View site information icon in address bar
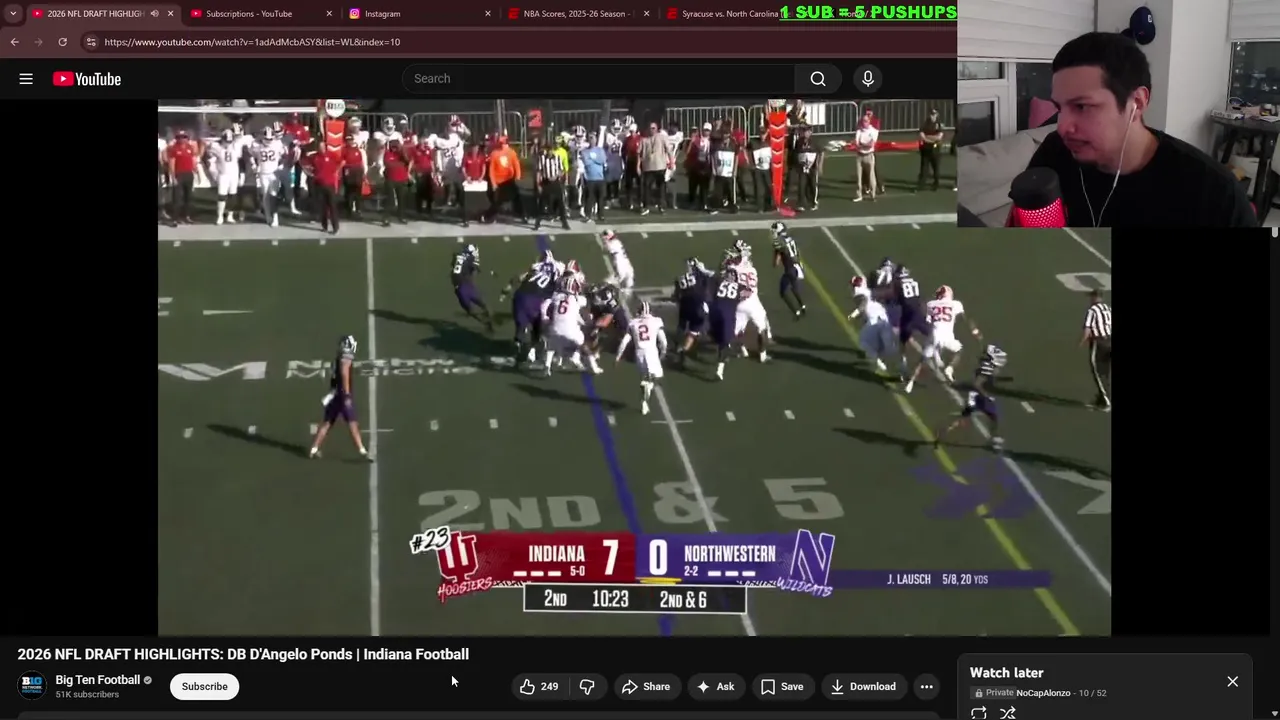The image size is (1280, 720). point(91,42)
